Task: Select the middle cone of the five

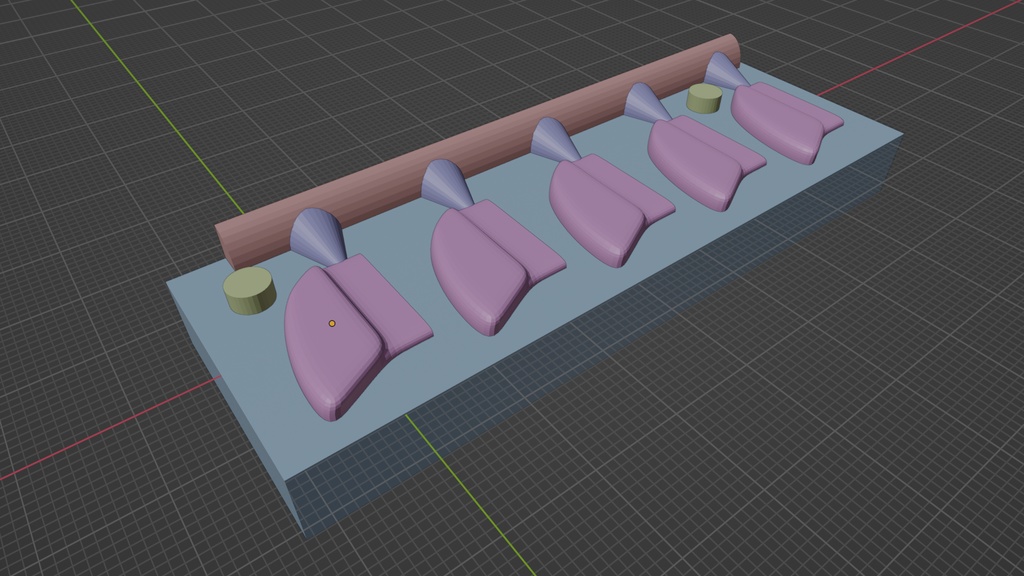Action: [554, 140]
